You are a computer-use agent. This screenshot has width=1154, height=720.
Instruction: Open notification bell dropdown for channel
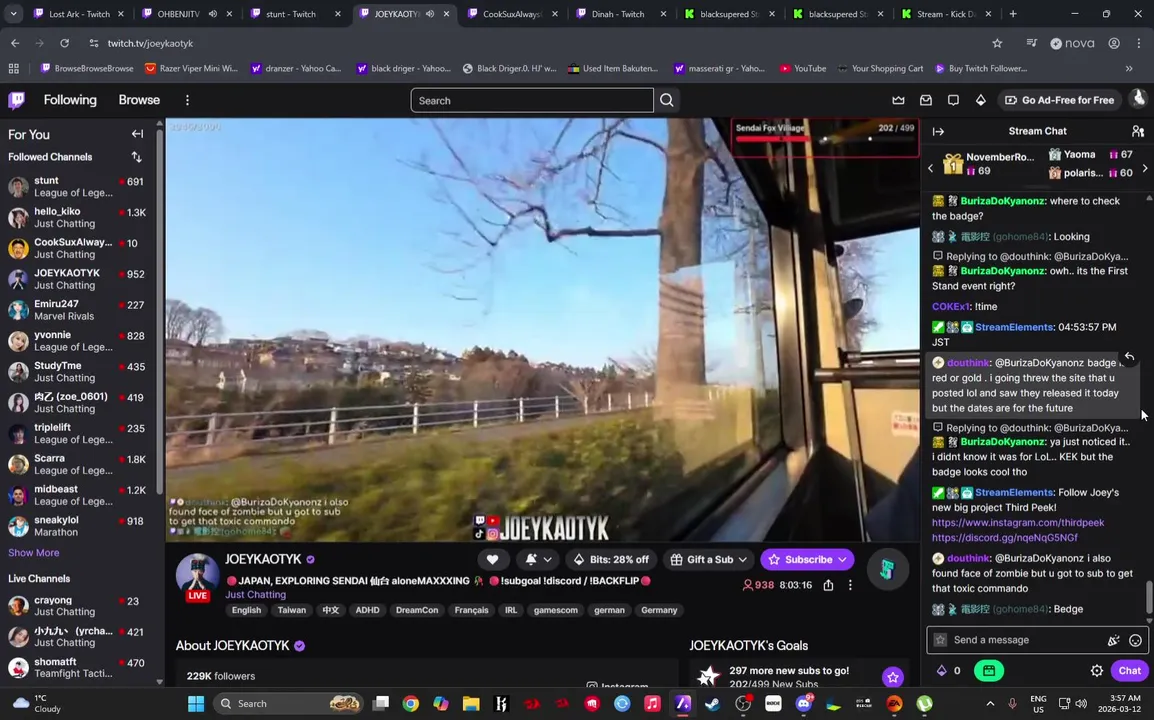pyautogui.click(x=539, y=560)
